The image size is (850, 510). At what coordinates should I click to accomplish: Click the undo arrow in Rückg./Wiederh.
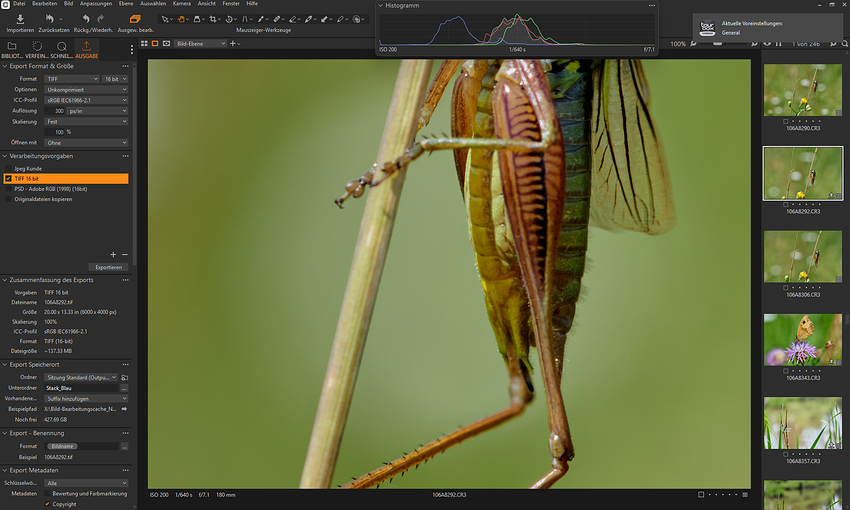(86, 19)
